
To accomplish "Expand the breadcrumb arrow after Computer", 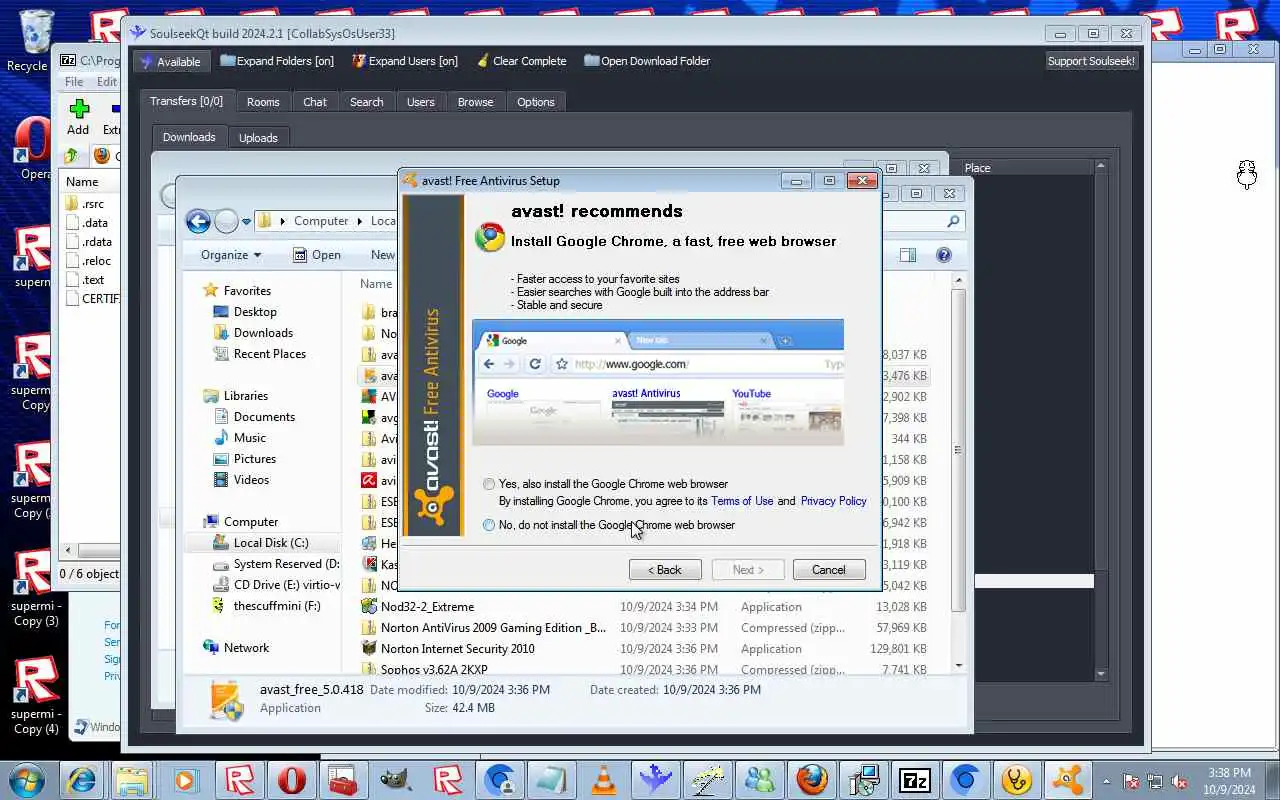I will click(358, 221).
